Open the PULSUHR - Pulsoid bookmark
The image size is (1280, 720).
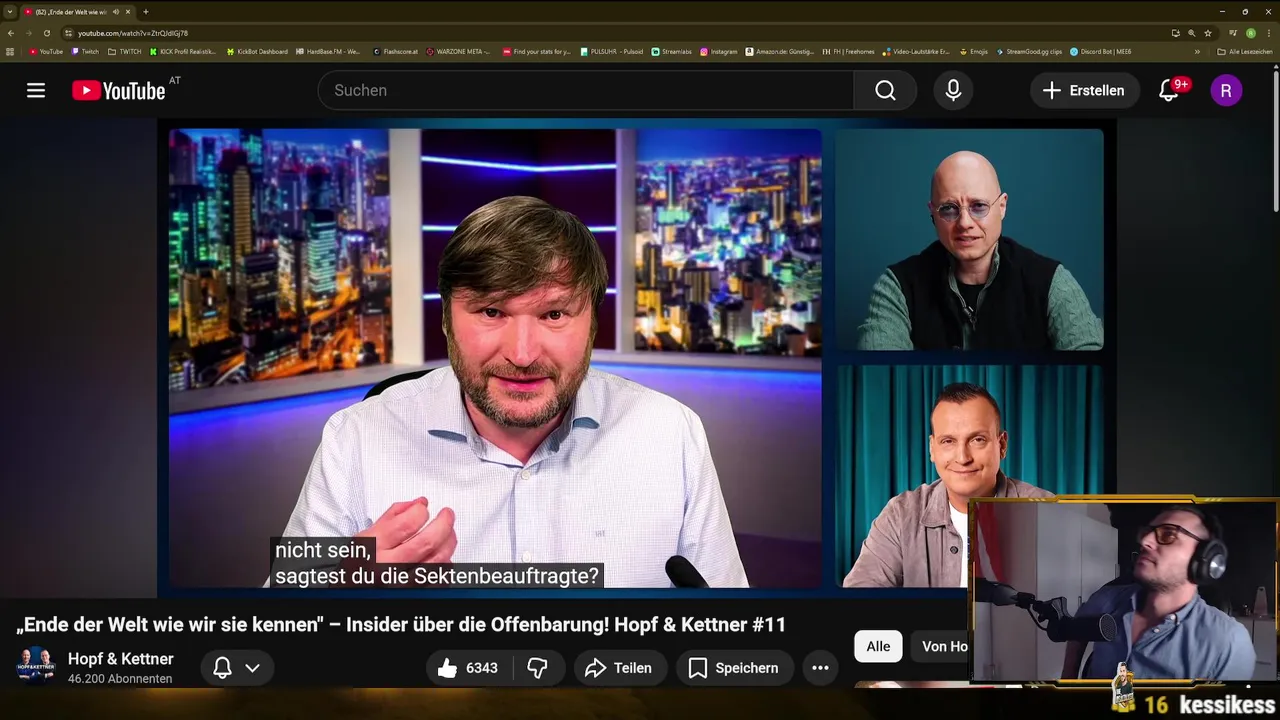(x=612, y=51)
